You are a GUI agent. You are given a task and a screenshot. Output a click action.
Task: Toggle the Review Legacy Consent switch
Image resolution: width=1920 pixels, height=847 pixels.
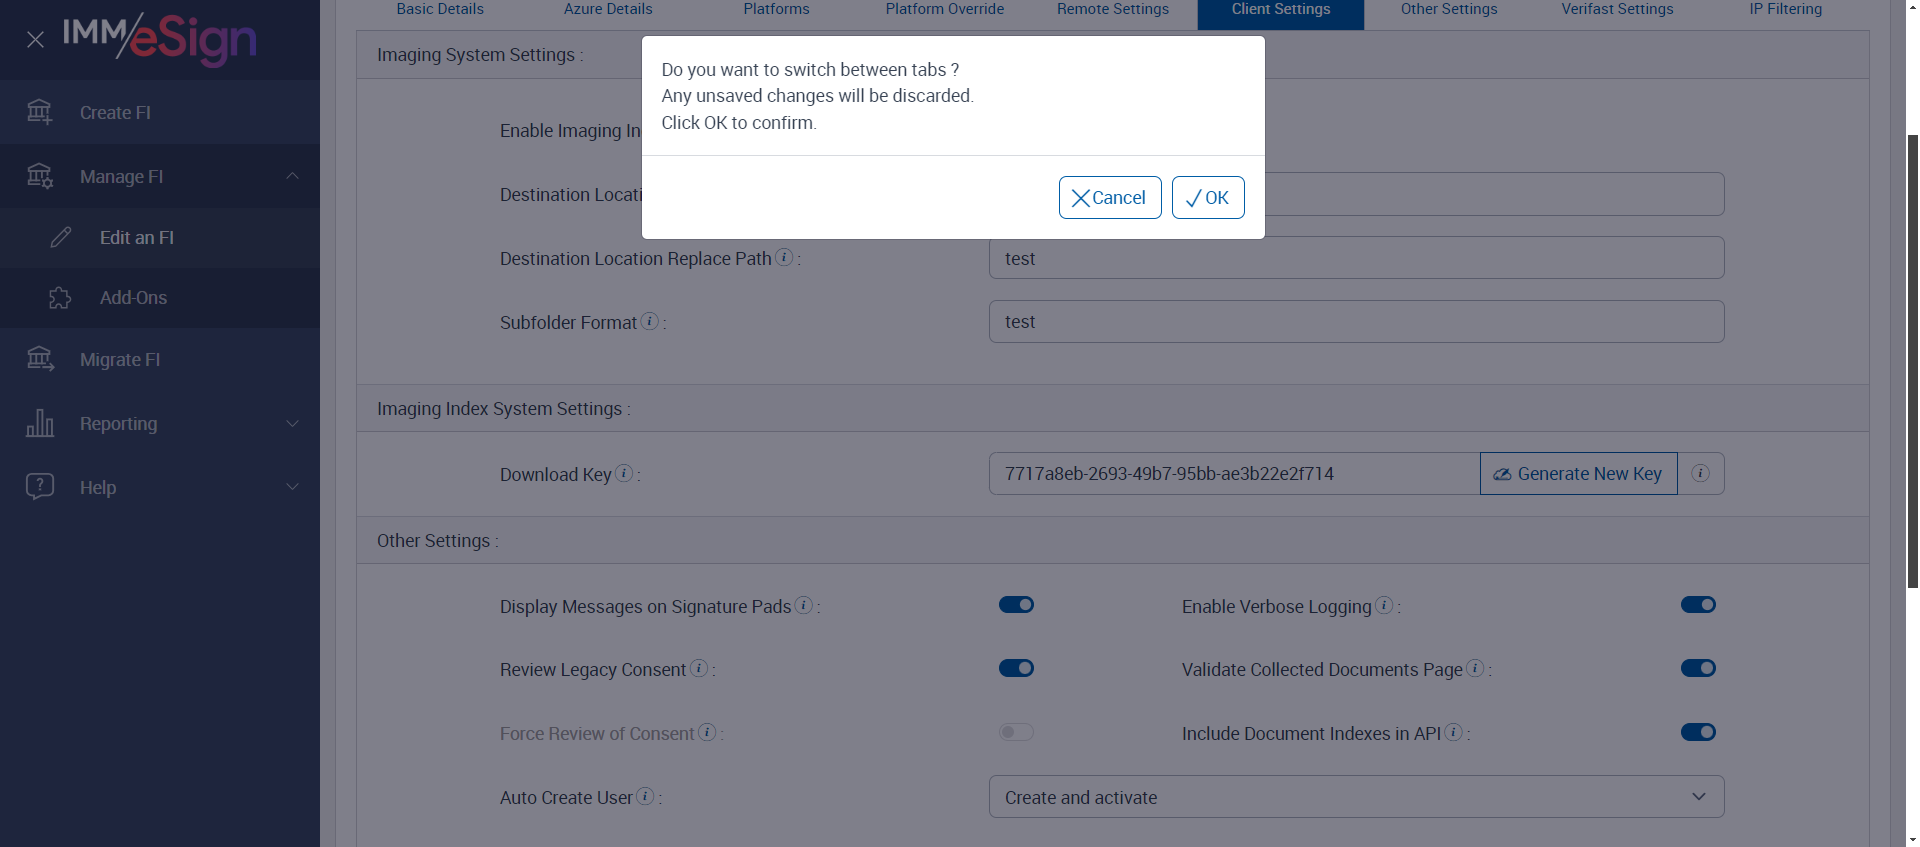tap(1016, 668)
